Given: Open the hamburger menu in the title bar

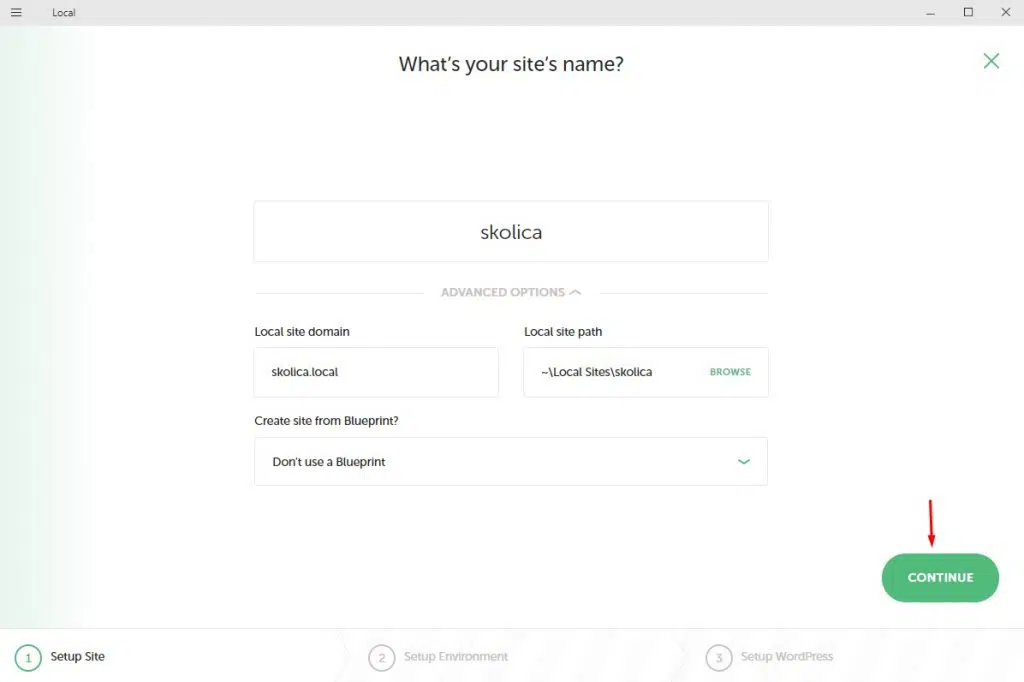Looking at the screenshot, I should click(x=16, y=12).
